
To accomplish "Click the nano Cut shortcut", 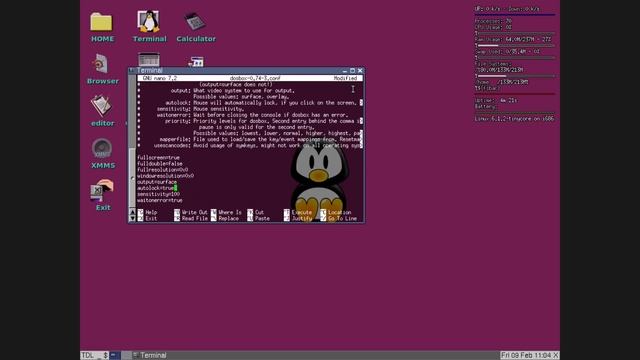I will (256, 212).
